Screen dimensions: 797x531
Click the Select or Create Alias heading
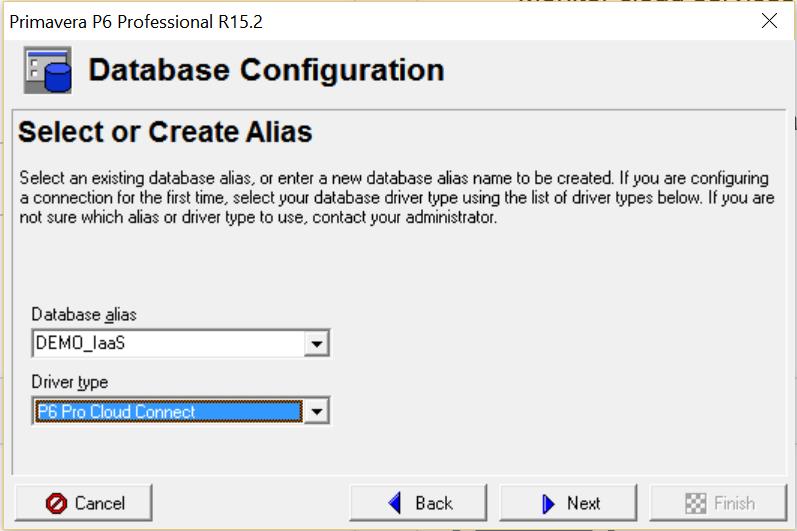tap(165, 132)
